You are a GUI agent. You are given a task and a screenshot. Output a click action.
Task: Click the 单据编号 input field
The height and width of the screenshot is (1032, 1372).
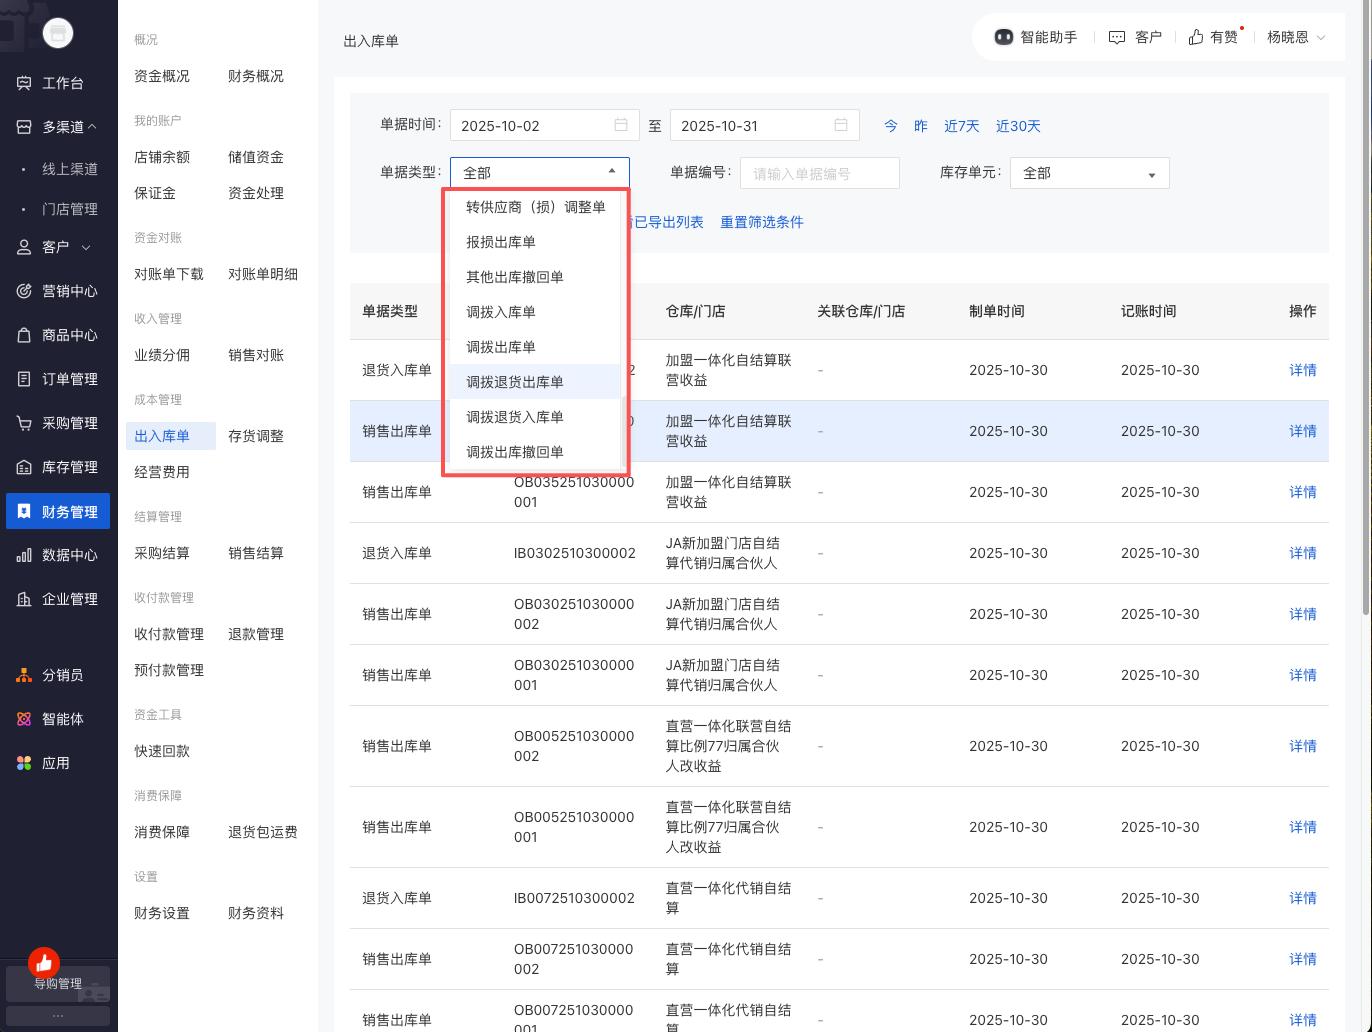click(x=819, y=173)
